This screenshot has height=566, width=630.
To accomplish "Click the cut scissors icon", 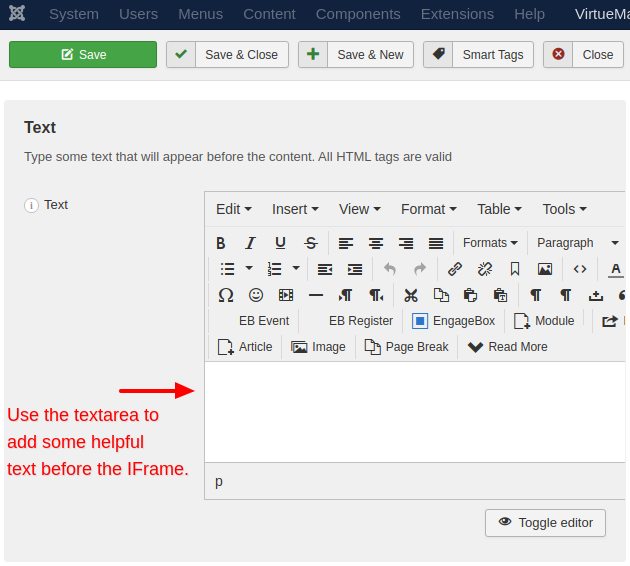I will coord(410,295).
